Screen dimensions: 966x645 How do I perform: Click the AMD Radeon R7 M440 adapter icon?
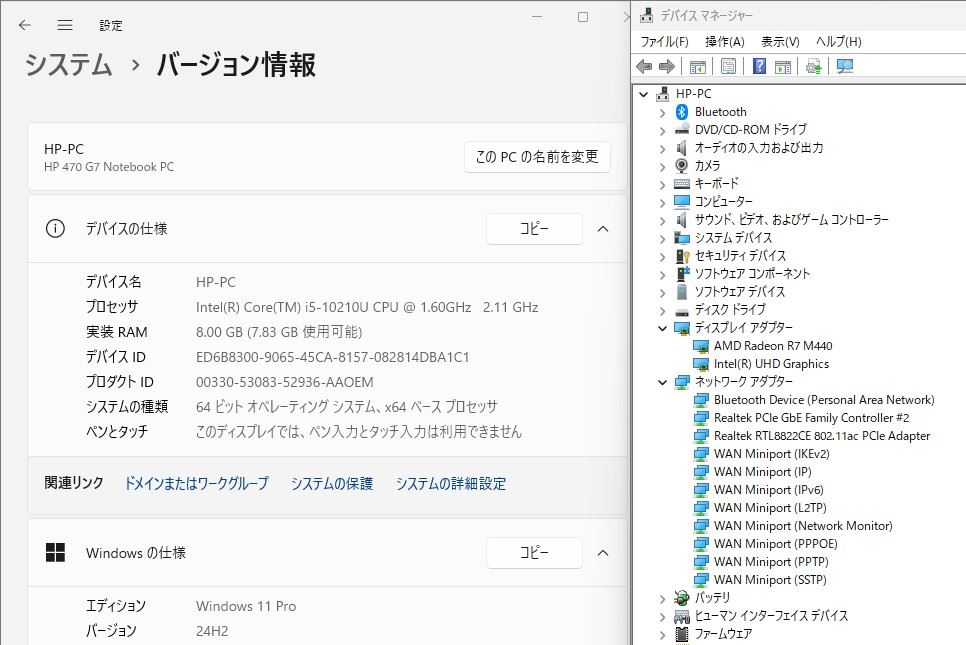[701, 346]
